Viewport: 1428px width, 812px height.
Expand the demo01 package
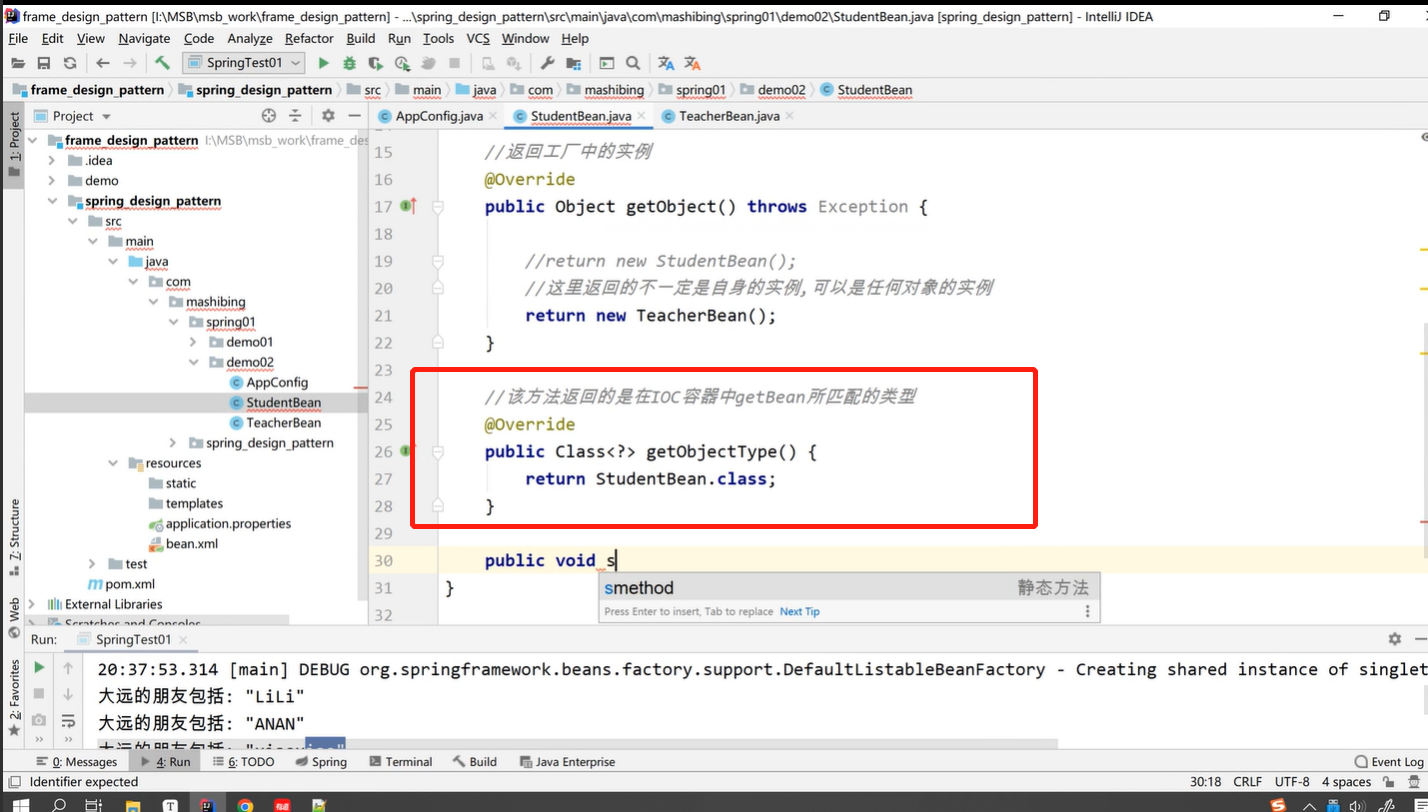click(x=193, y=342)
